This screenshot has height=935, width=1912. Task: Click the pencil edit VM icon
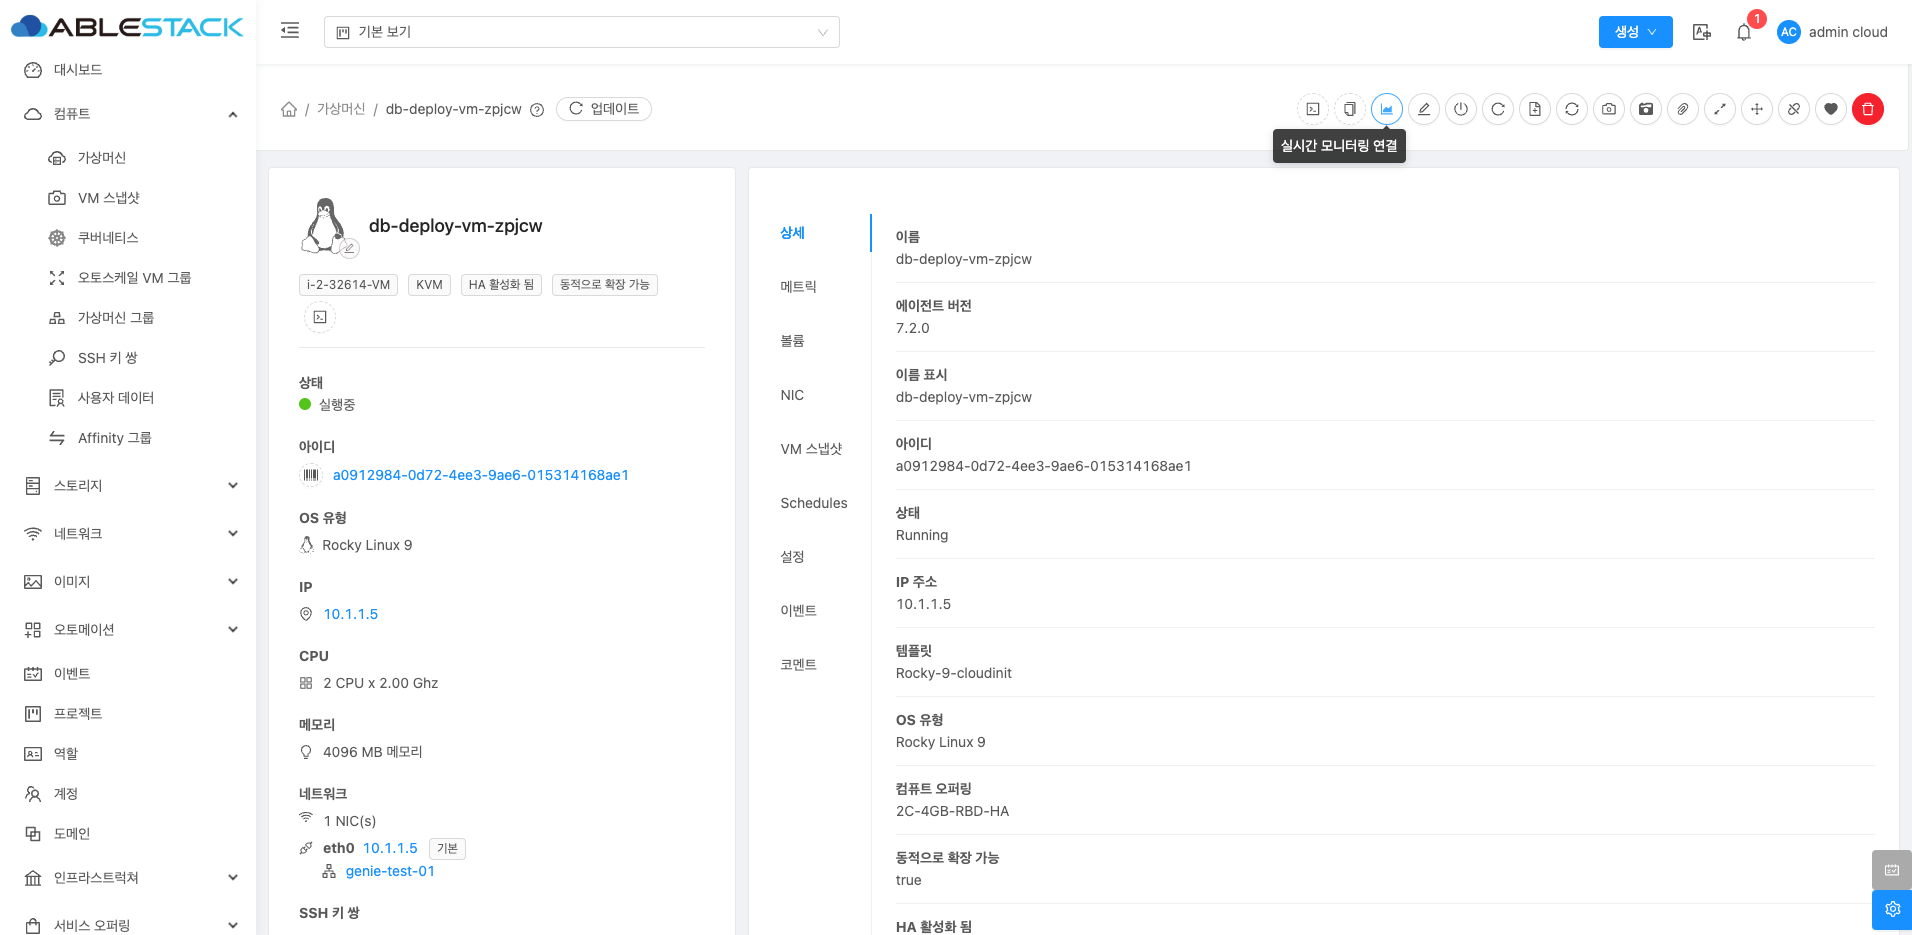1424,109
